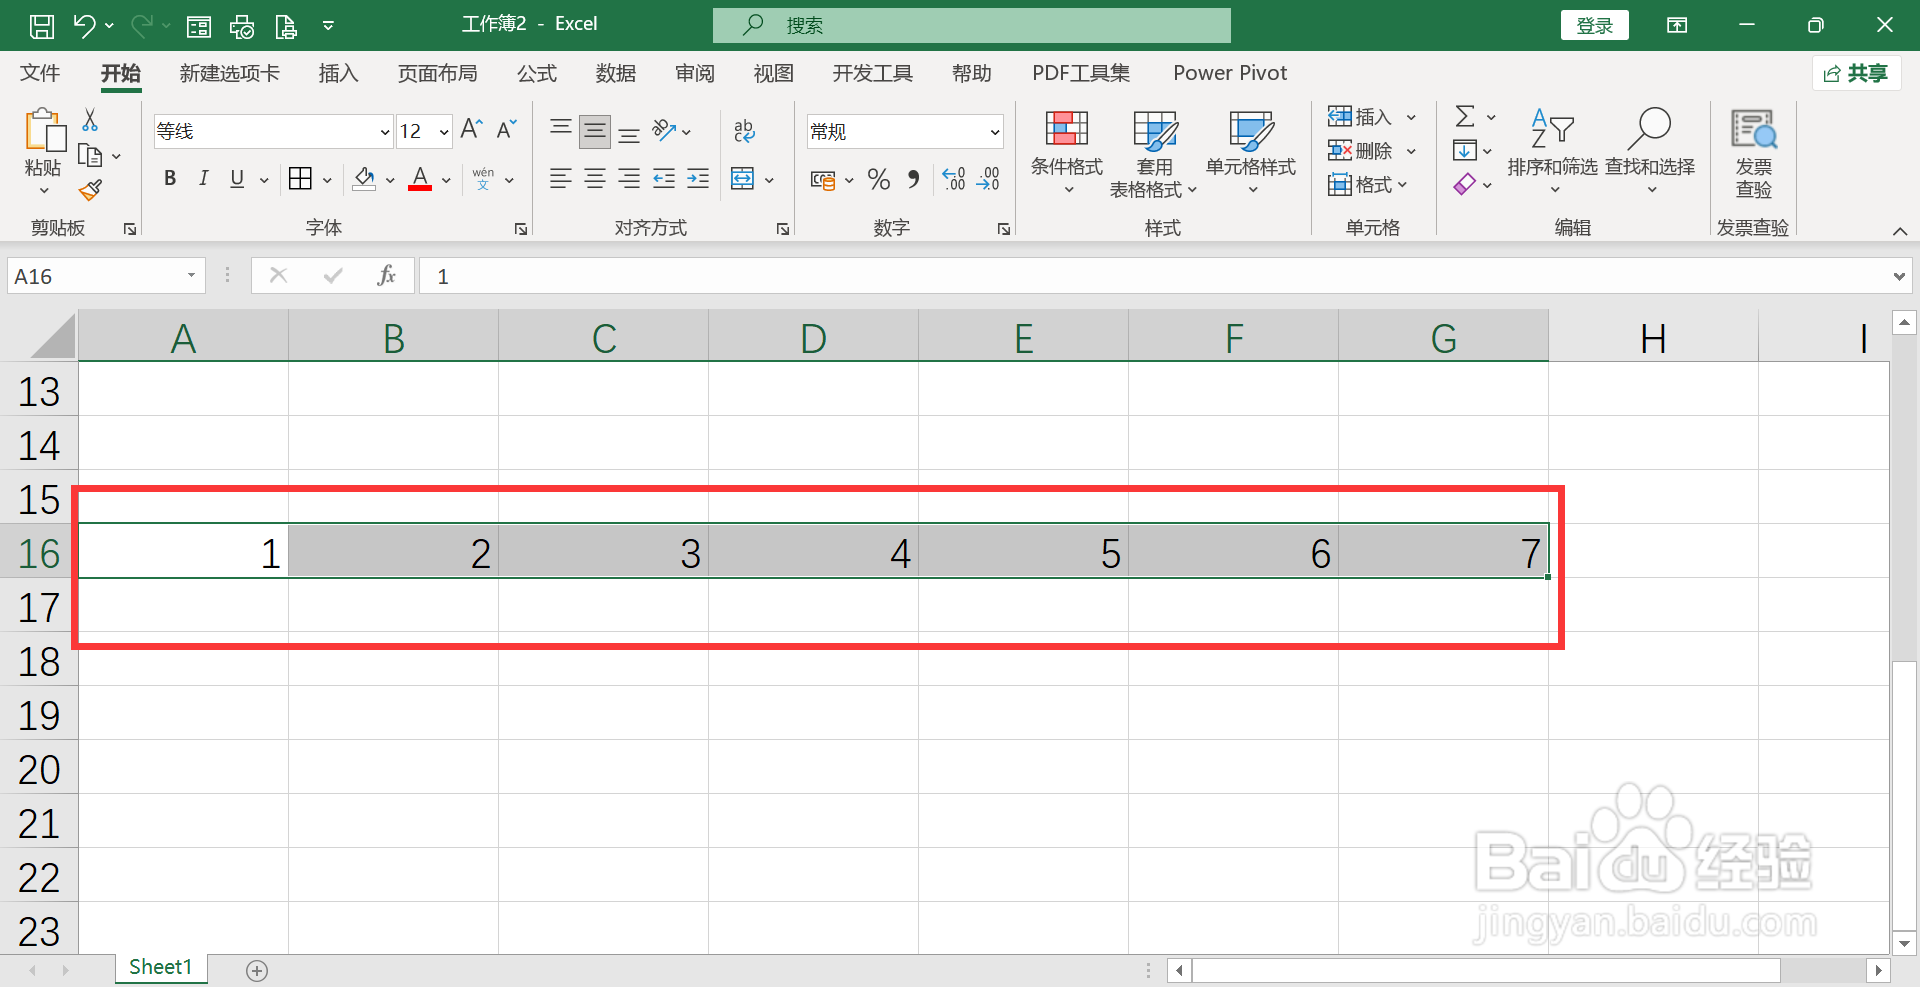The height and width of the screenshot is (987, 1920).
Task: Switch to the Power Pivot tab
Action: click(1230, 73)
